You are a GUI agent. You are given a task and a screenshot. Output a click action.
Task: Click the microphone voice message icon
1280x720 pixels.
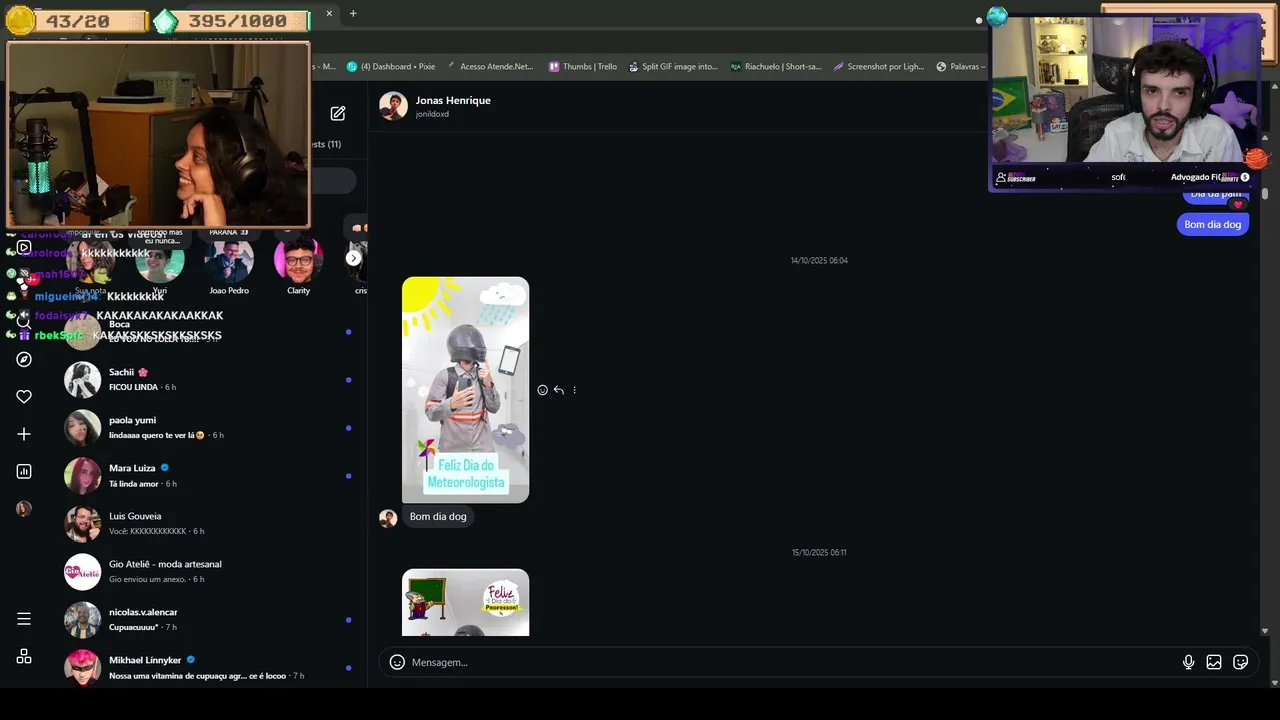1188,662
